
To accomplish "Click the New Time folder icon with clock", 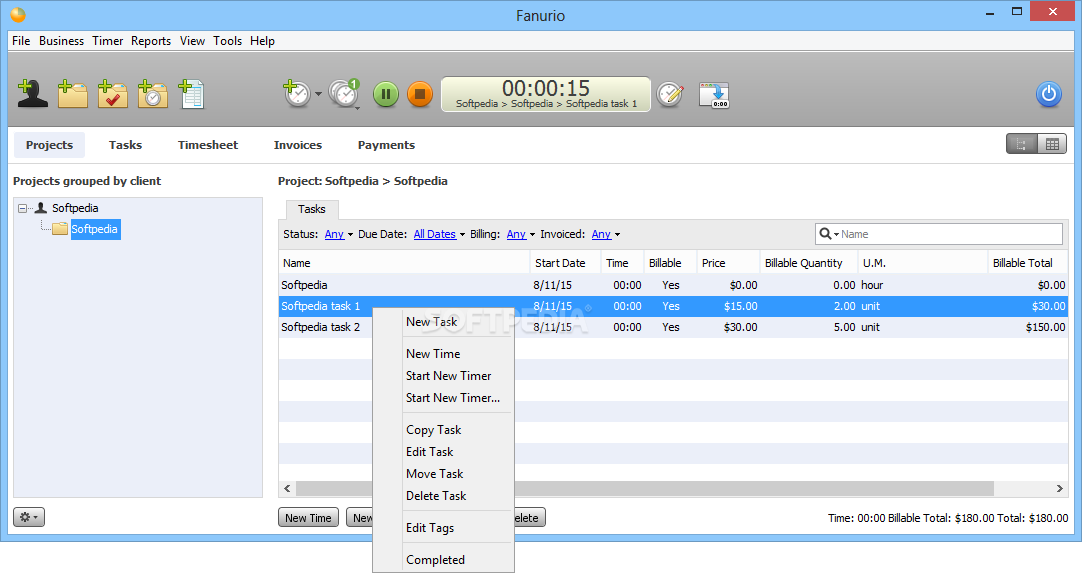I will pyautogui.click(x=152, y=94).
